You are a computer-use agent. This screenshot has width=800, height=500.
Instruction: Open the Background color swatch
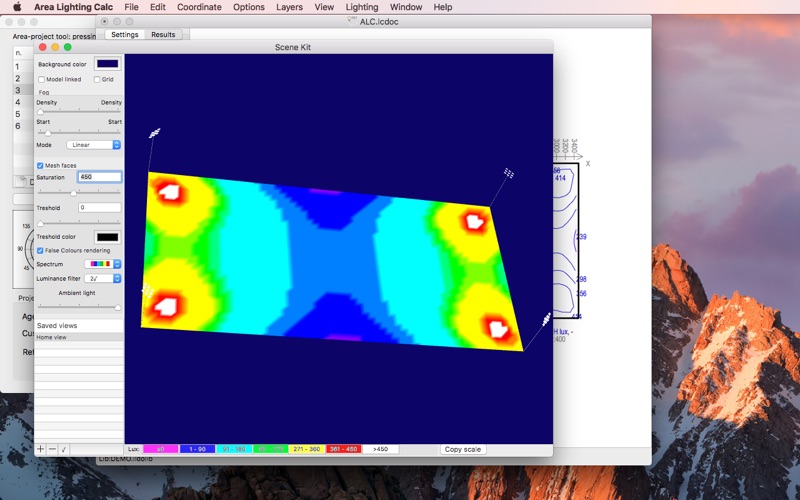pos(108,64)
